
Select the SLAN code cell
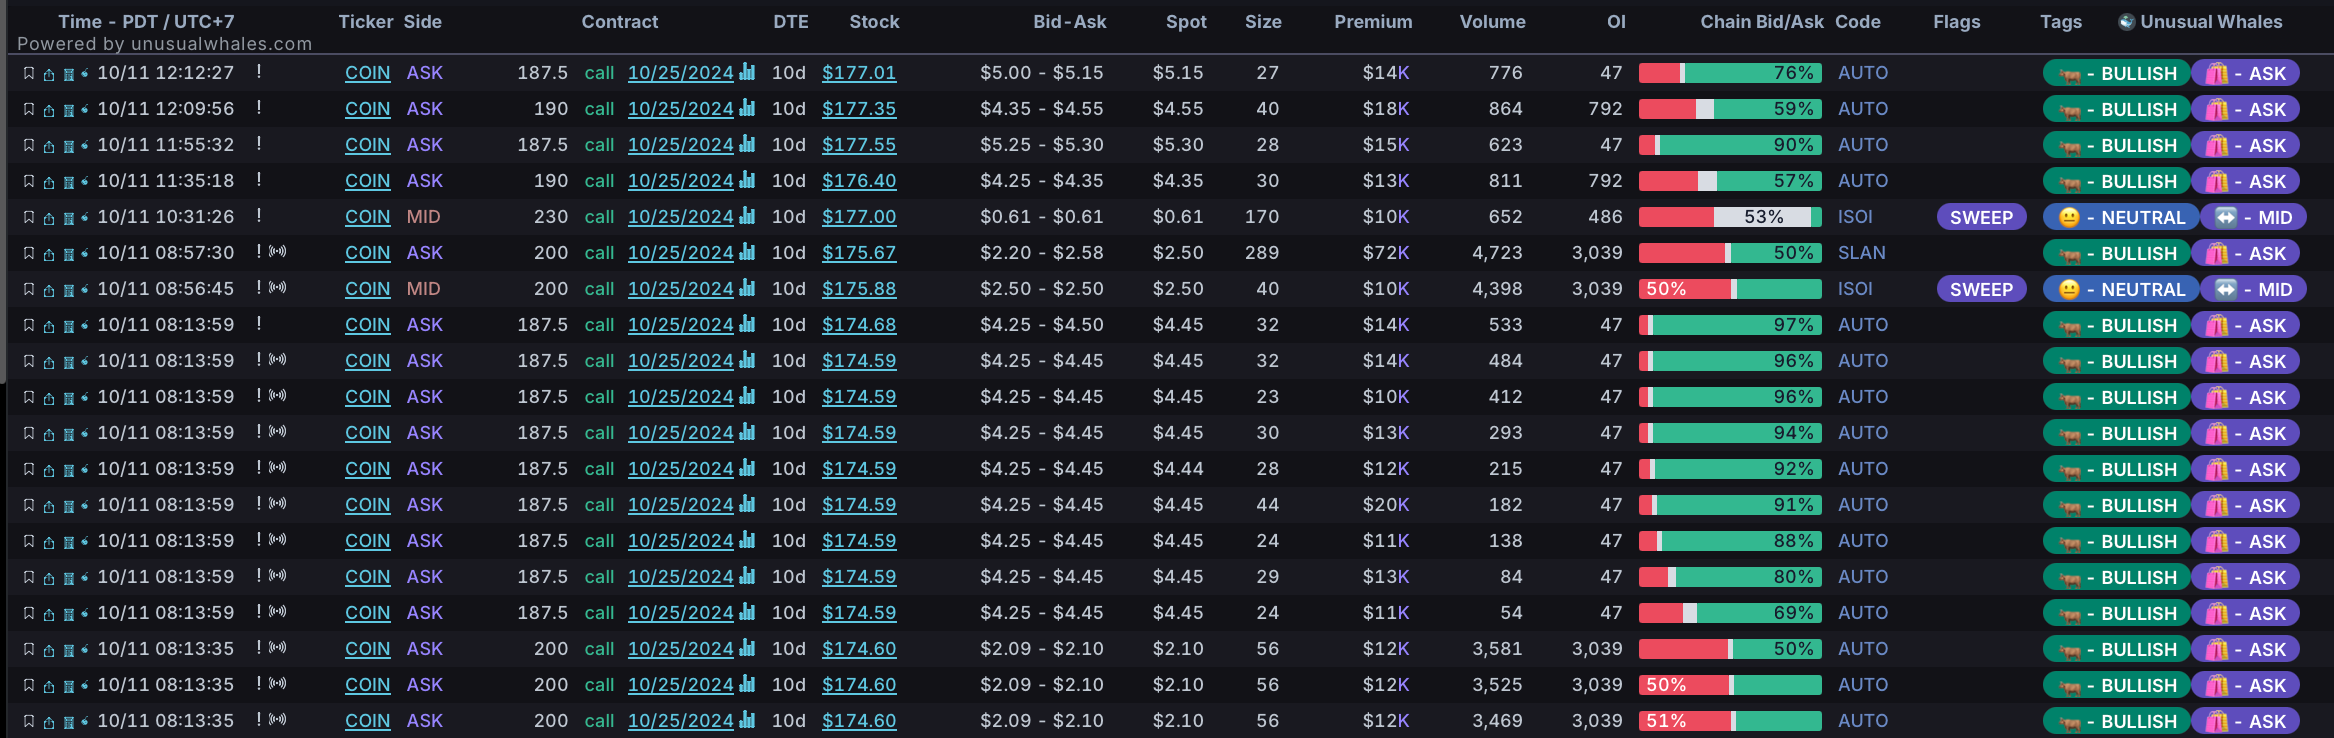point(1861,253)
